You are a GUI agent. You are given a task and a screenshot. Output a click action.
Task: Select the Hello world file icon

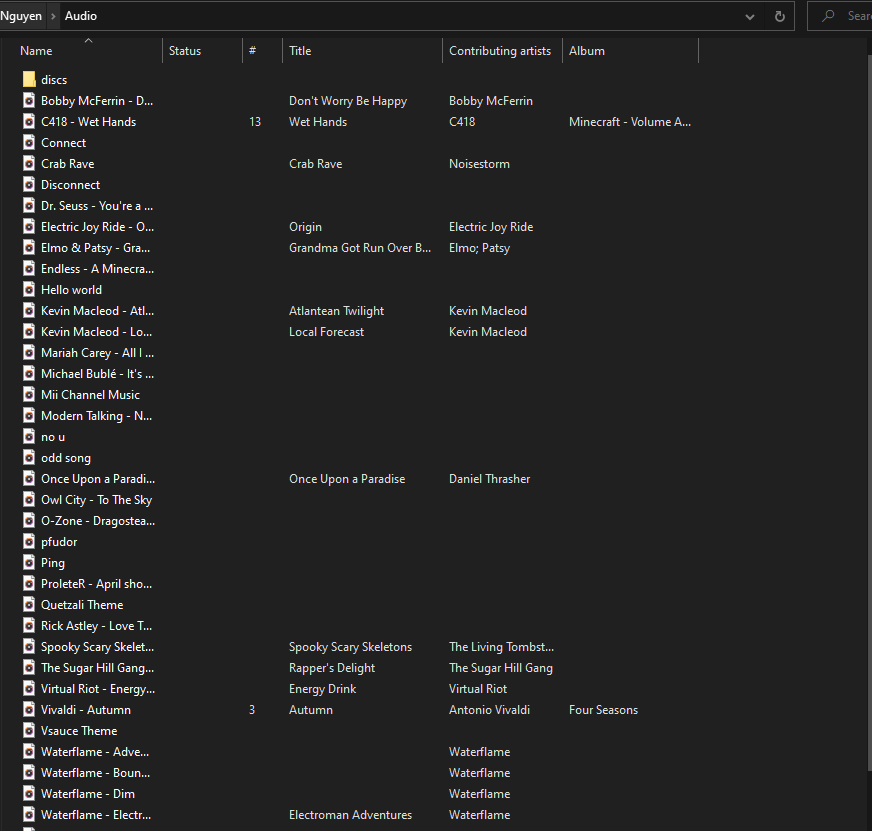pyautogui.click(x=29, y=290)
